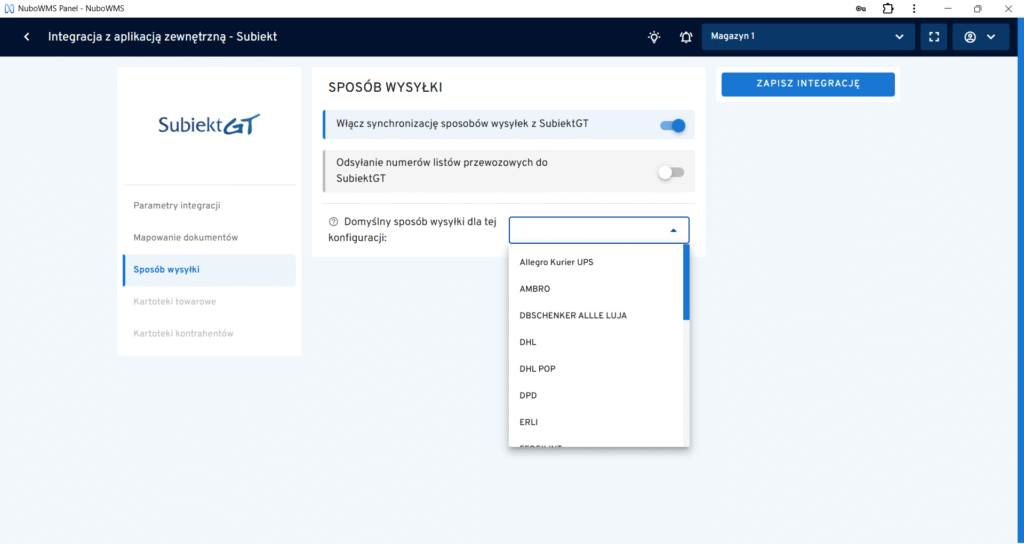Image resolution: width=1024 pixels, height=544 pixels.
Task: Disable SubiektGT shipping method synchronization toggle
Action: (672, 125)
